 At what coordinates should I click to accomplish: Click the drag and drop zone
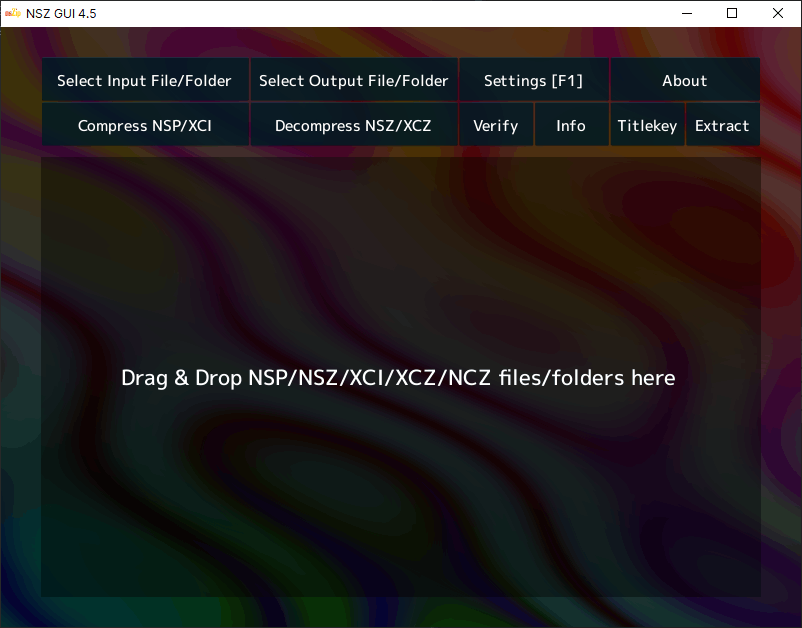point(400,378)
